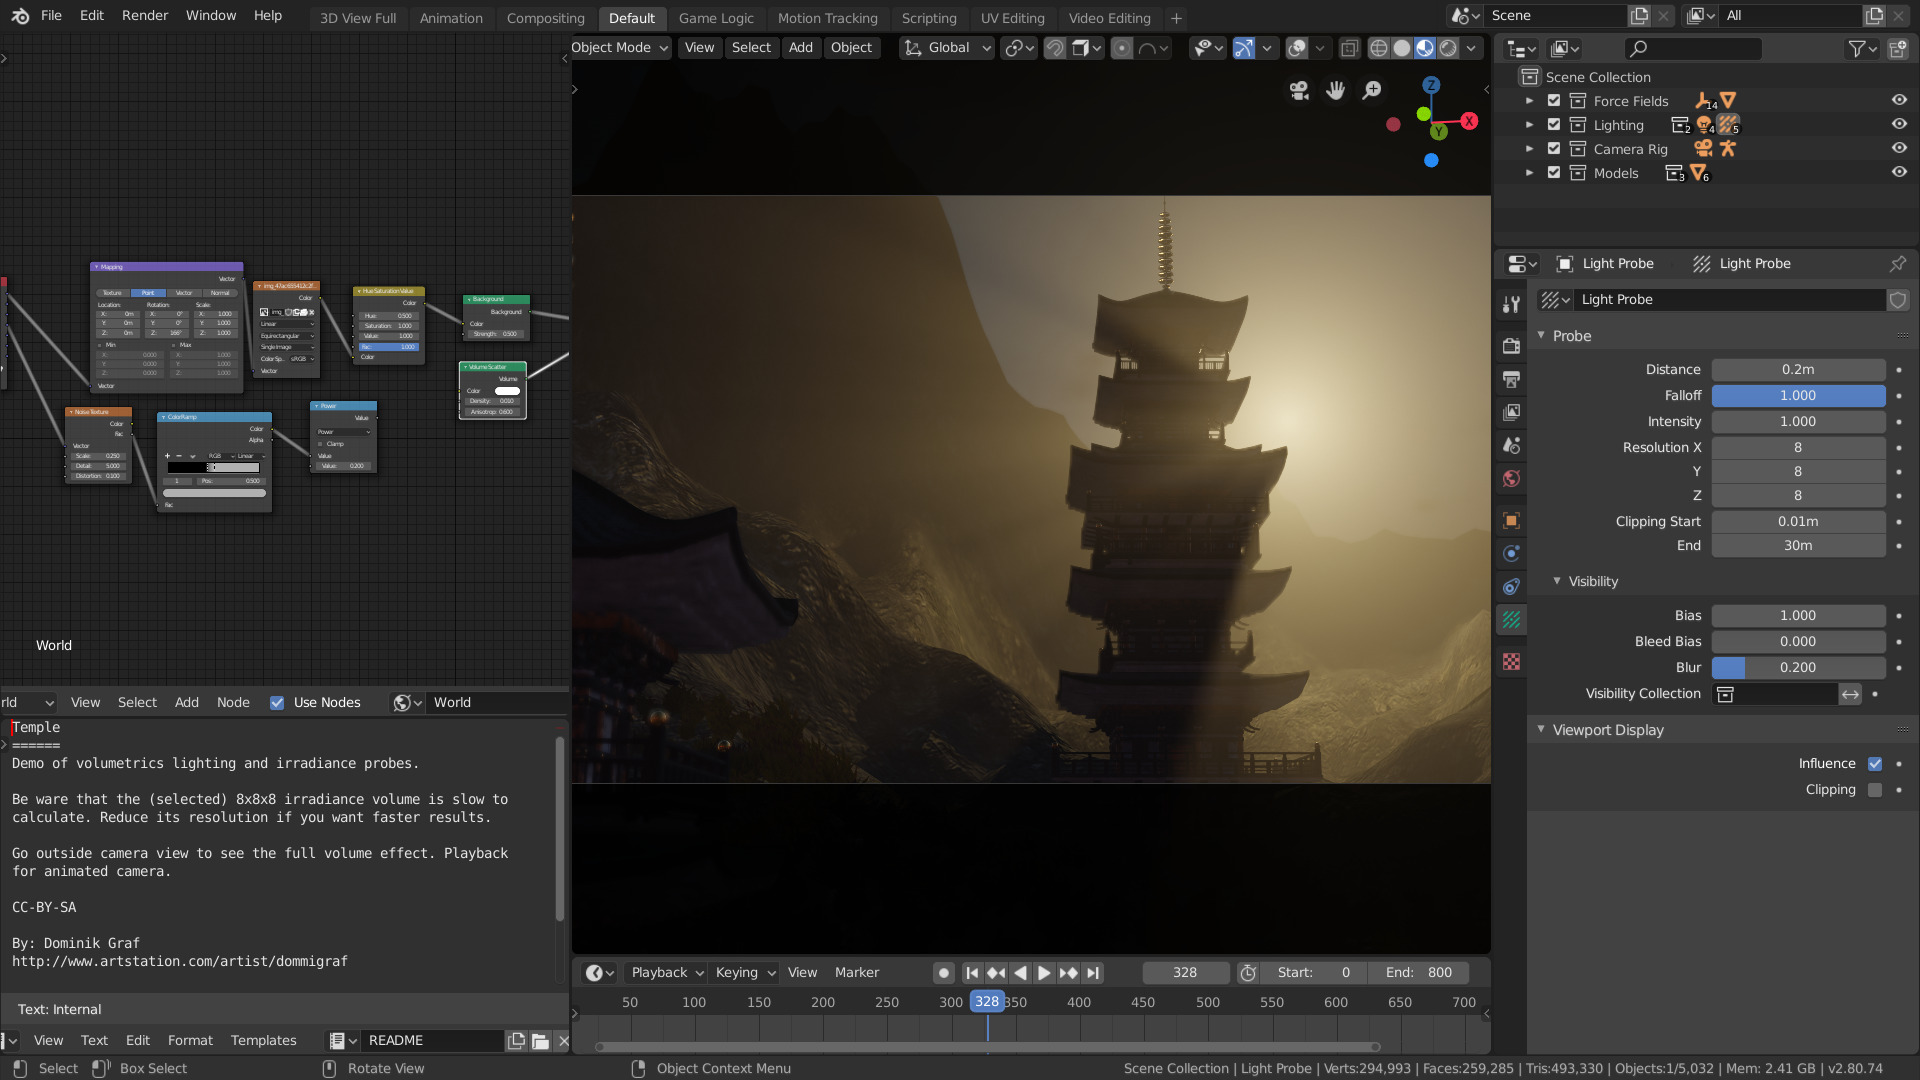
Task: Click the End frame field in timeline
Action: pyautogui.click(x=1418, y=973)
